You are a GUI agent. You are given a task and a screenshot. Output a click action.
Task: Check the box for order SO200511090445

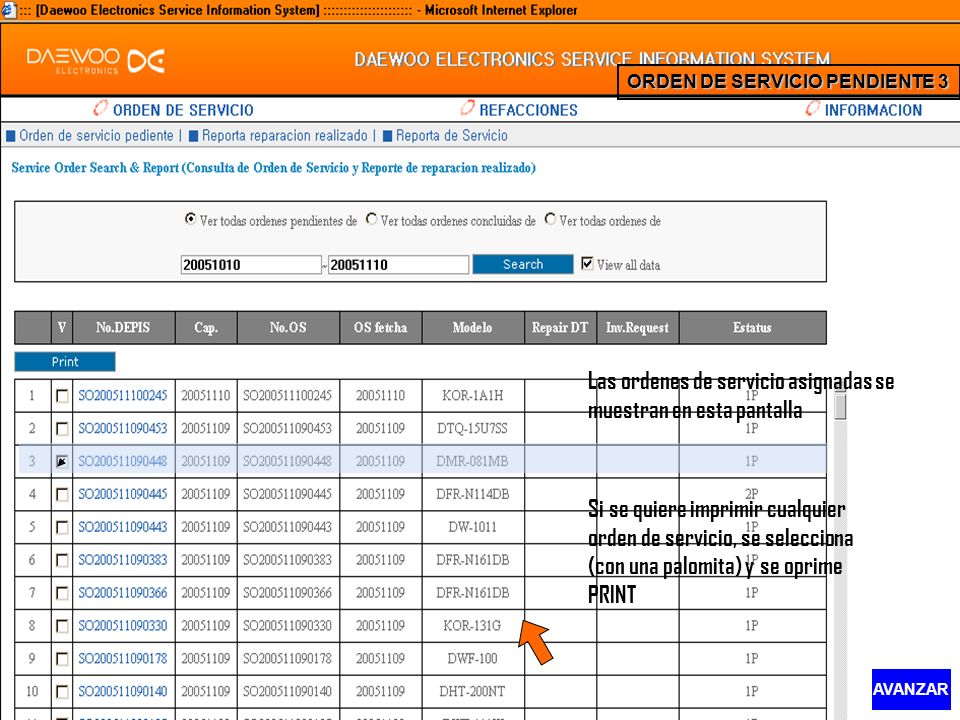[x=62, y=494]
